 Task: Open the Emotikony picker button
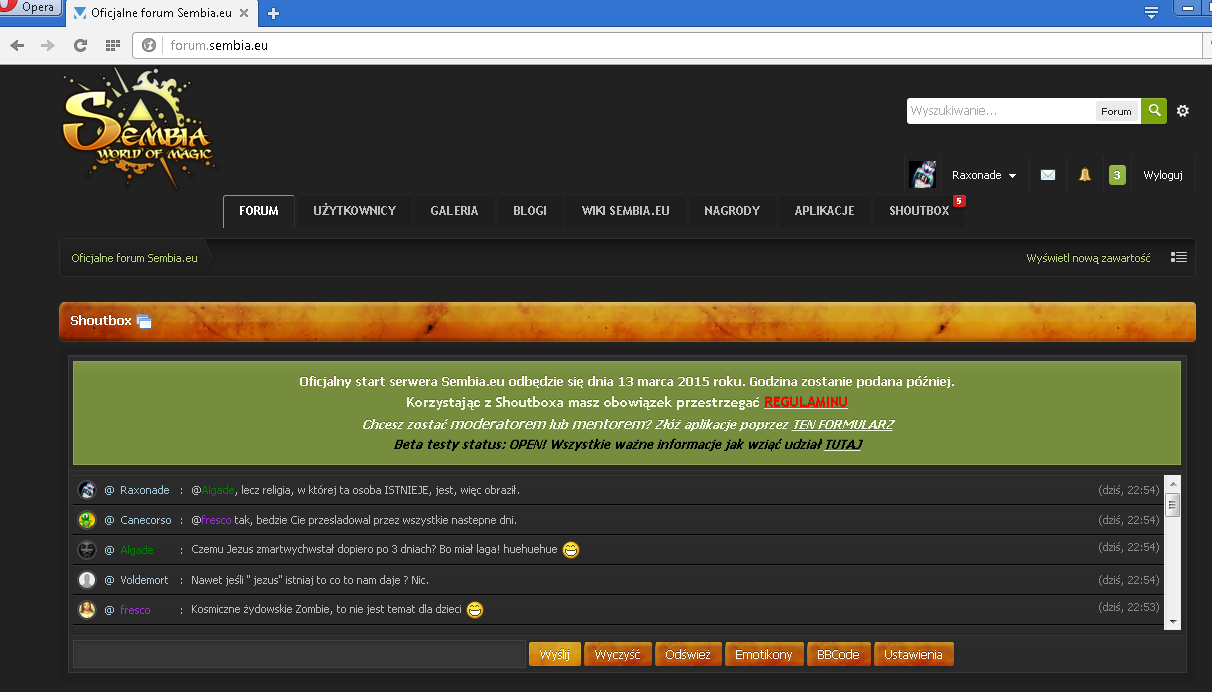tap(764, 654)
